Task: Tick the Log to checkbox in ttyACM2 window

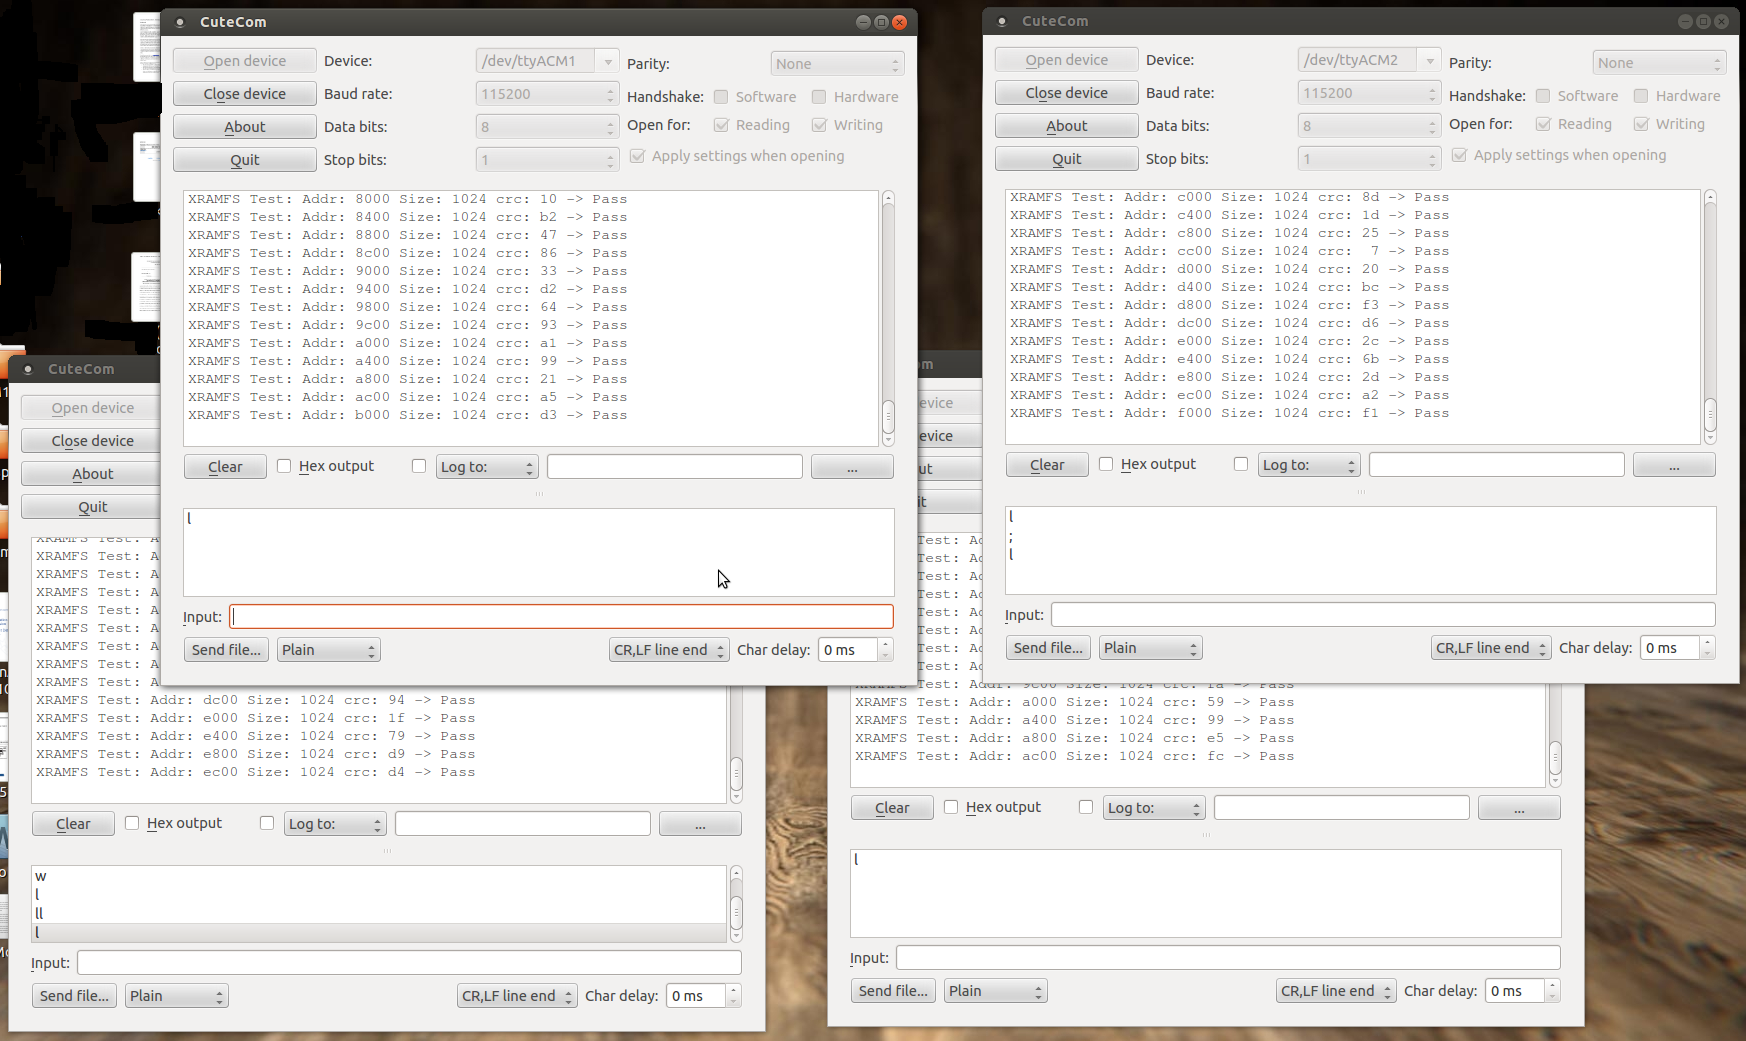Action: [1241, 464]
